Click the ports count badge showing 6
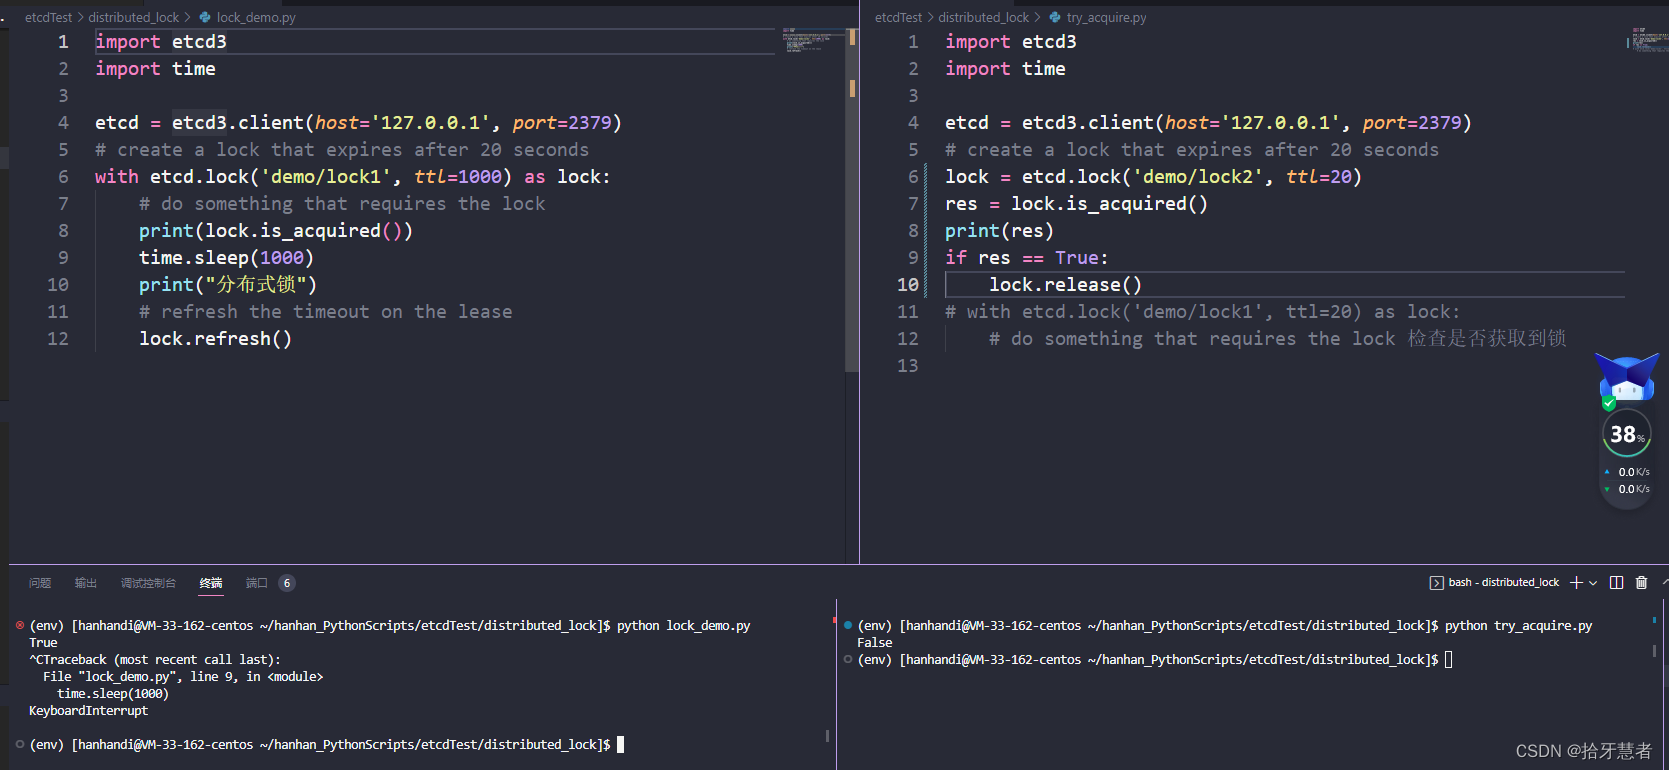Screen dimensions: 1669x770 coord(287,583)
